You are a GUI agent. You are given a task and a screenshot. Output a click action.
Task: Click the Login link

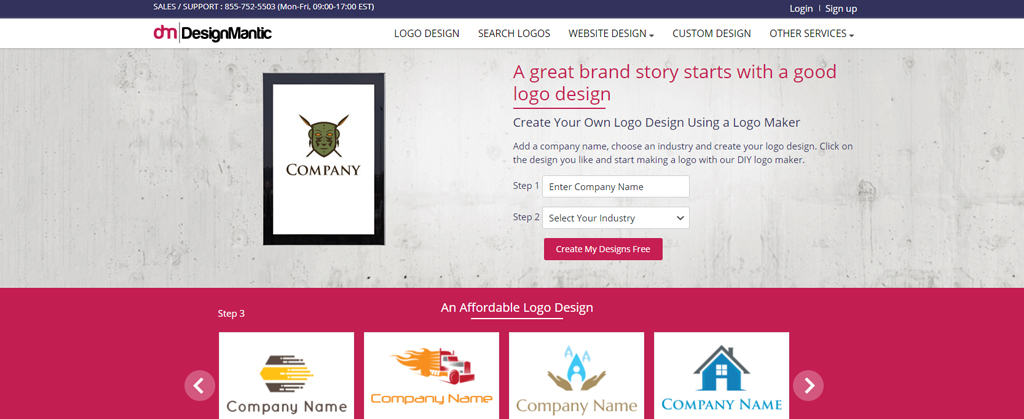[x=801, y=8]
